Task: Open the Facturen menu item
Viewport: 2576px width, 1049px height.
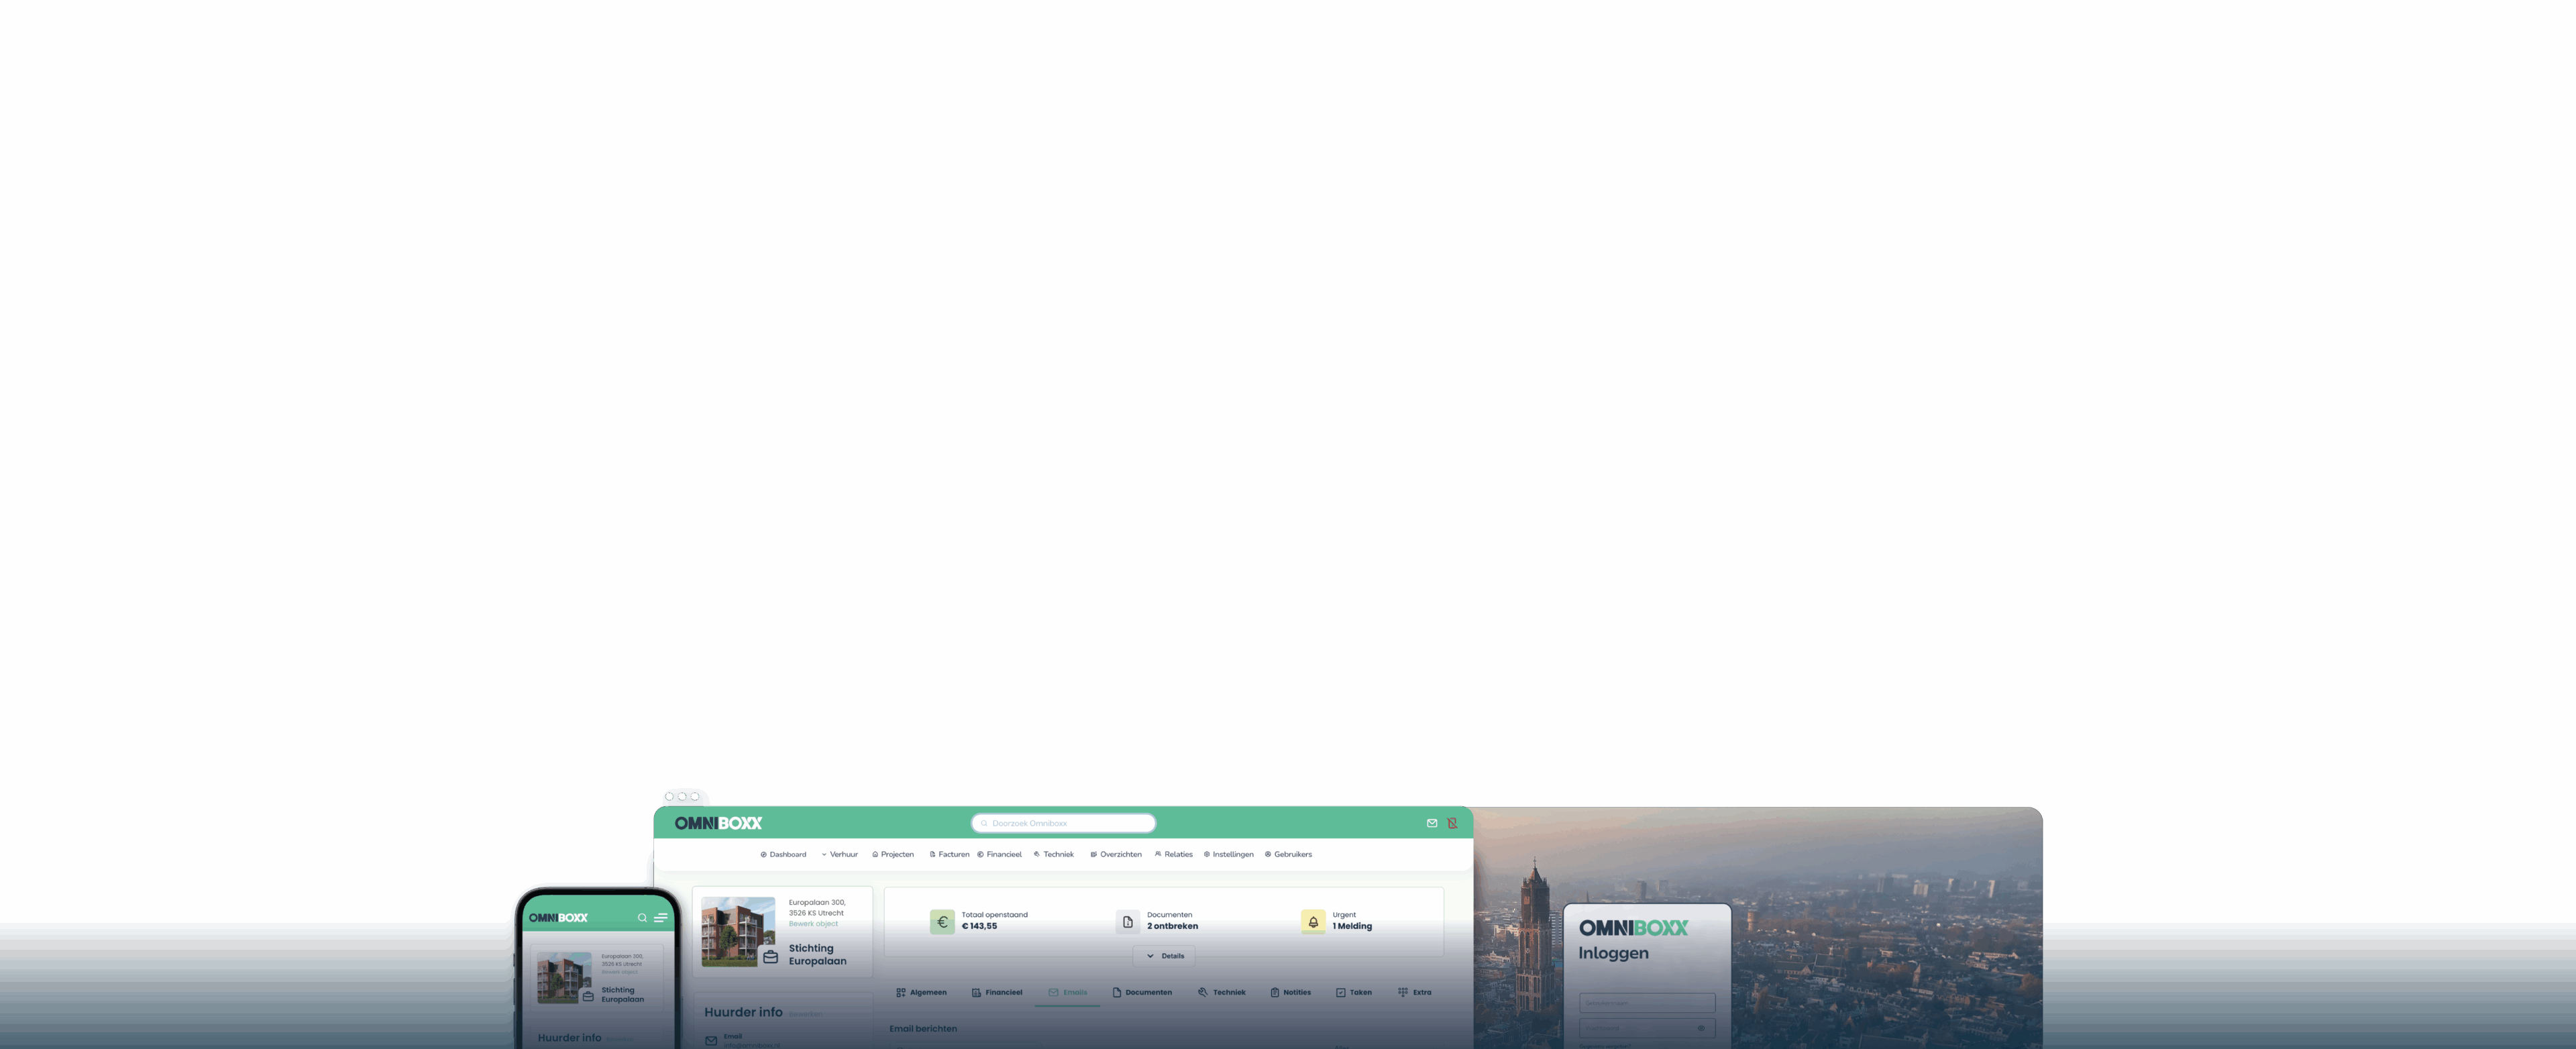Action: tap(949, 854)
